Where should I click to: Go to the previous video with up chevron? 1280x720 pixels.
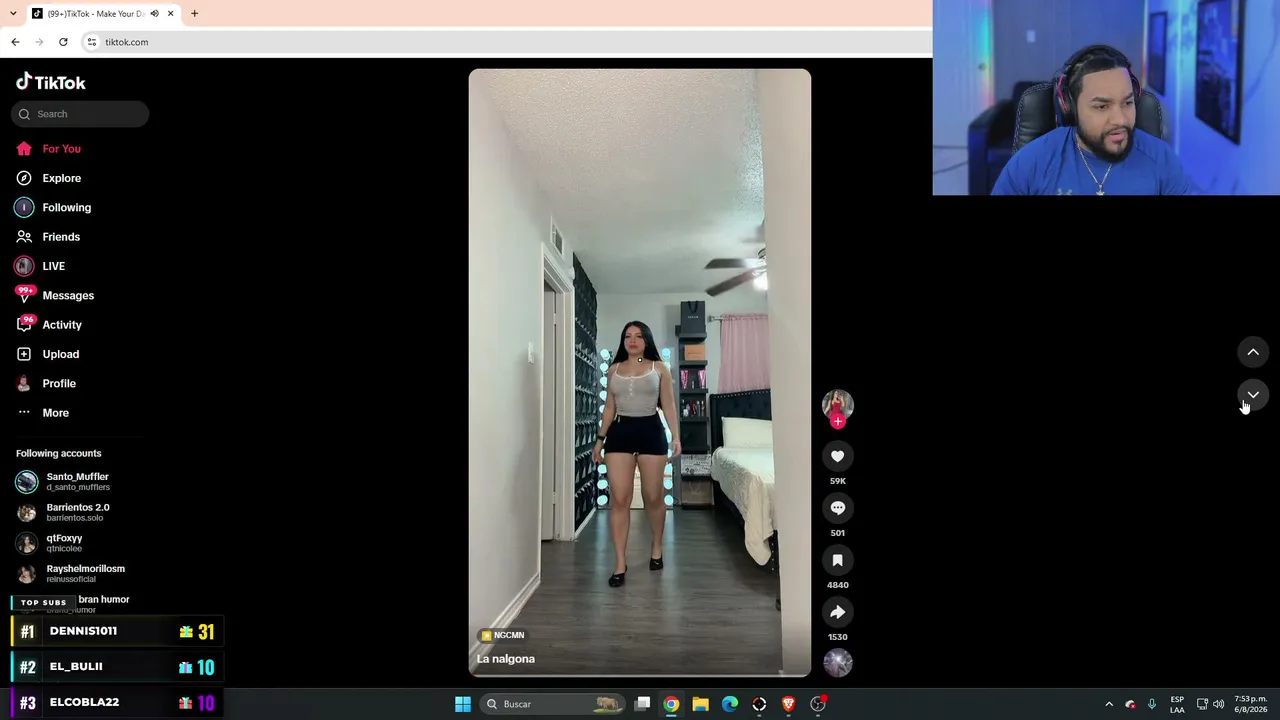click(x=1253, y=352)
